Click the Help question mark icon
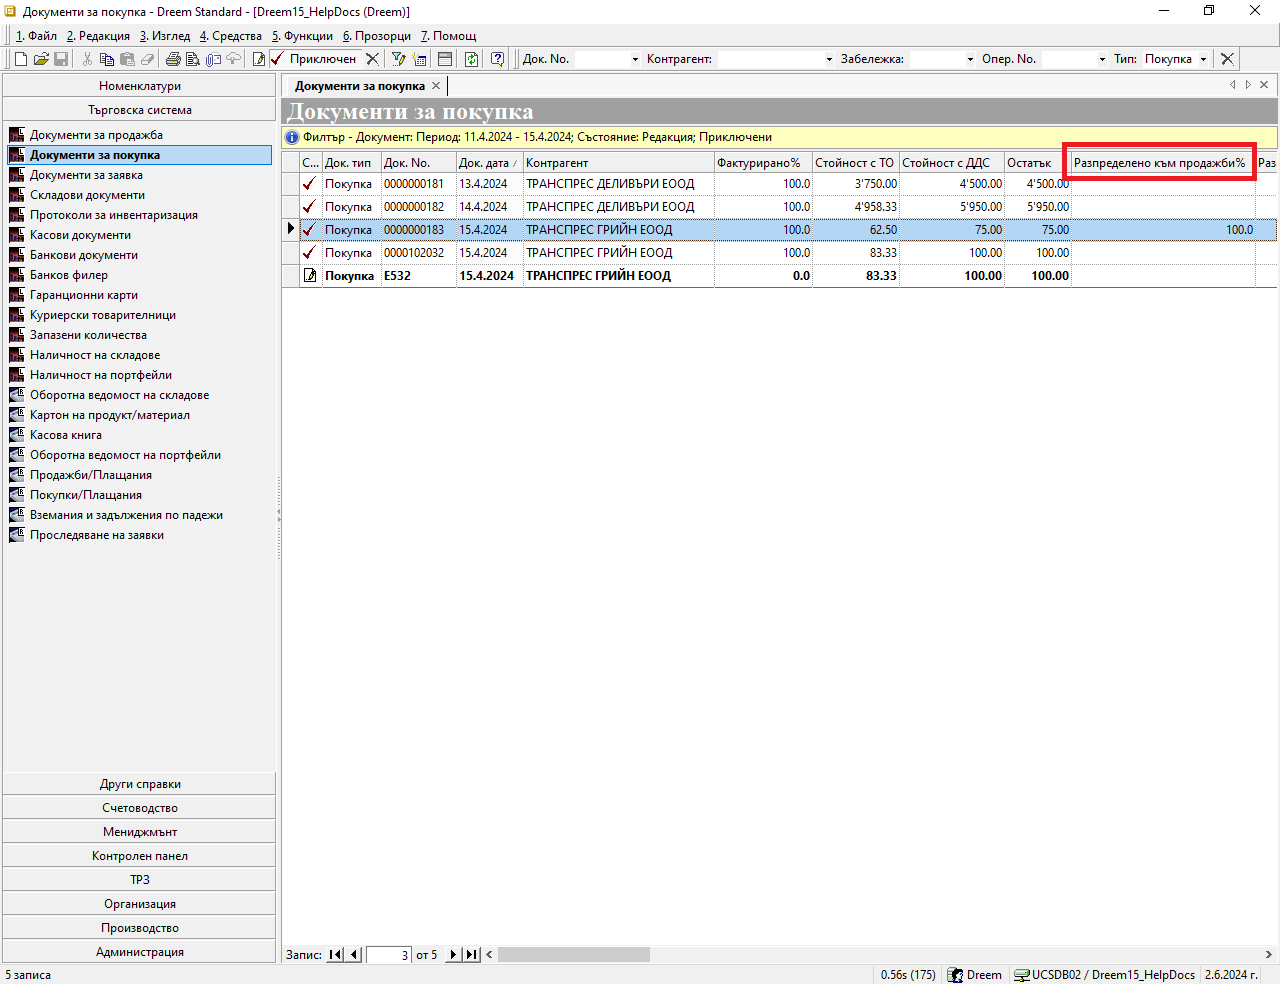 click(497, 60)
